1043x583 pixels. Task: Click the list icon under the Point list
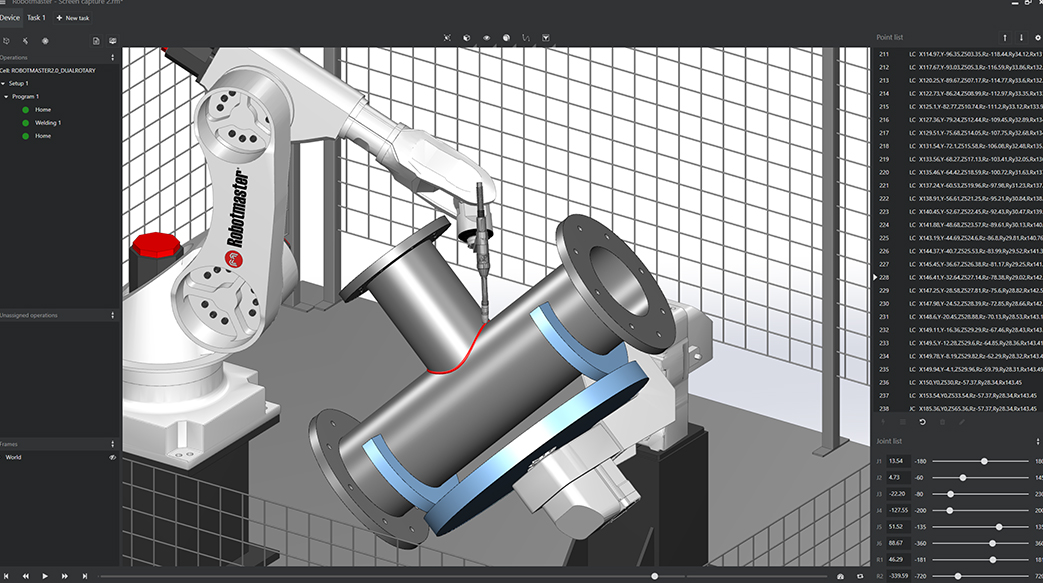903,422
